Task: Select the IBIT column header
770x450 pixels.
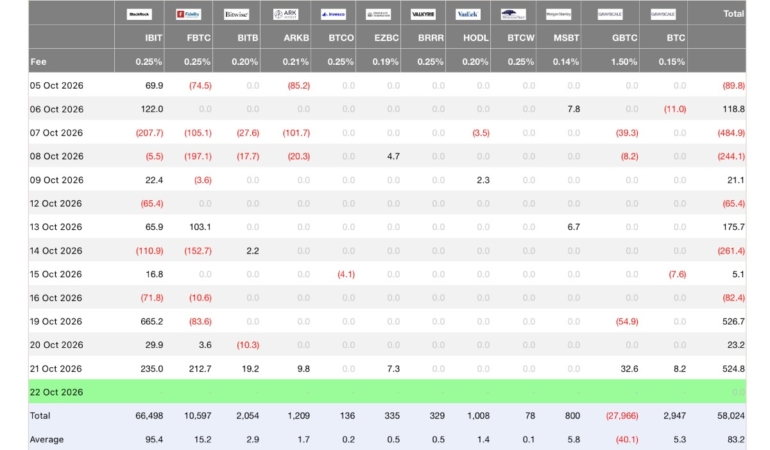Action: click(x=153, y=38)
